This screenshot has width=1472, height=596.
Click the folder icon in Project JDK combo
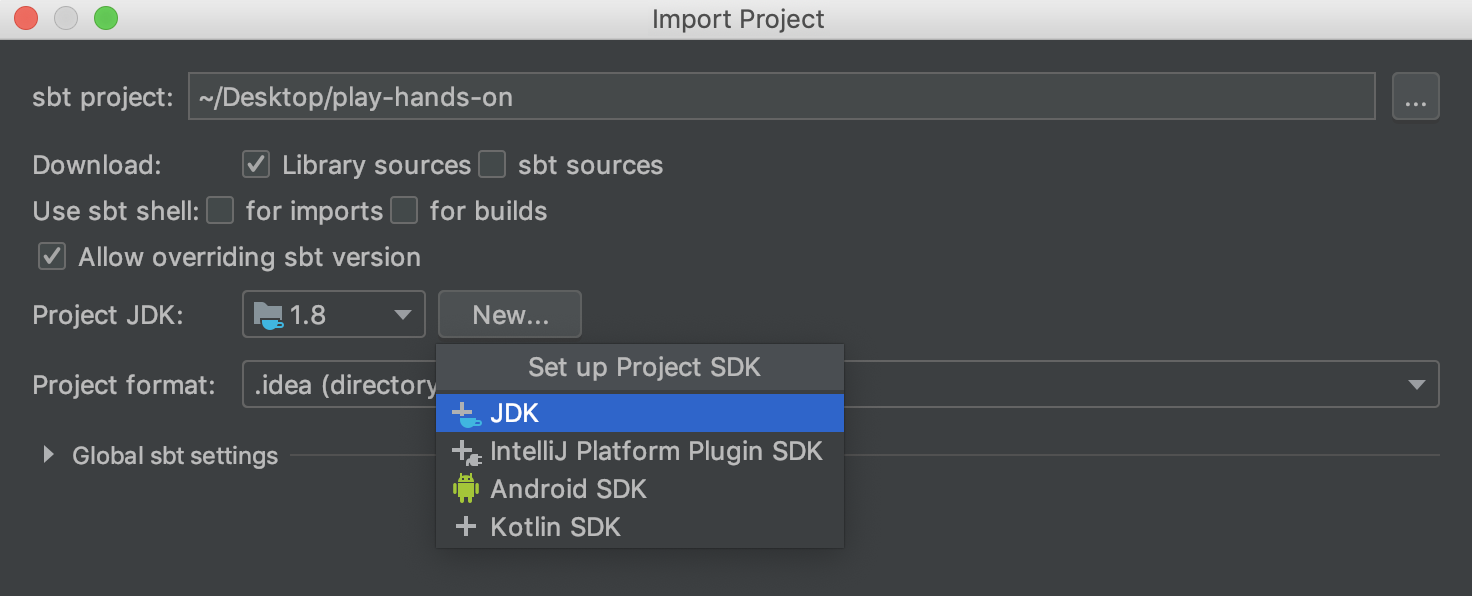268,315
